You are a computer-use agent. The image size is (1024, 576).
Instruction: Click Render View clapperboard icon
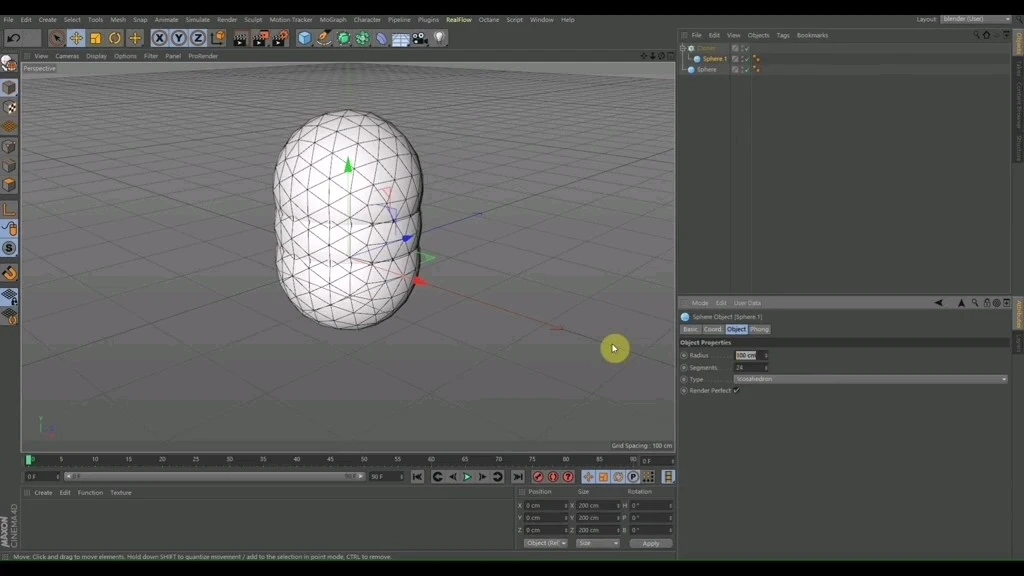240,38
